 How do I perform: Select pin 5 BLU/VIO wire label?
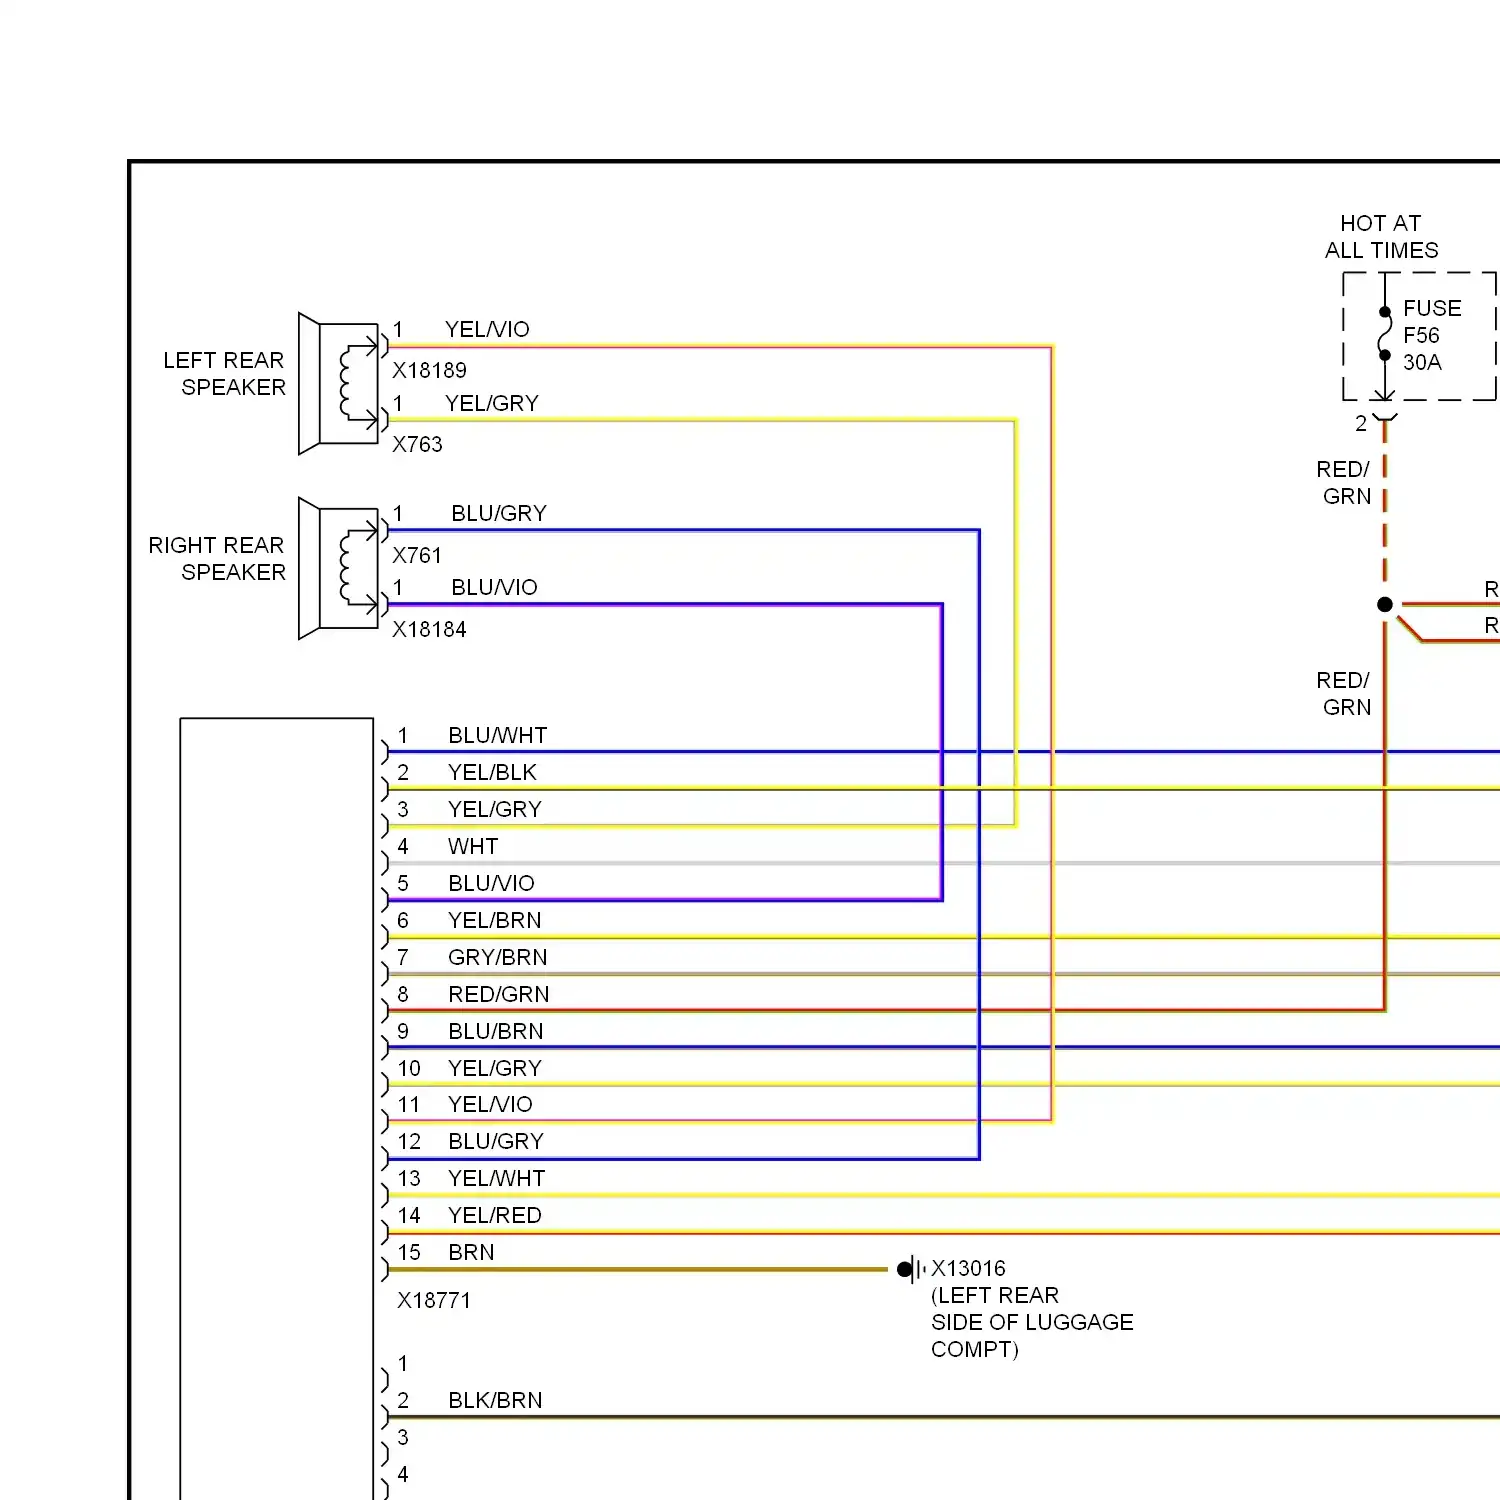click(x=491, y=883)
